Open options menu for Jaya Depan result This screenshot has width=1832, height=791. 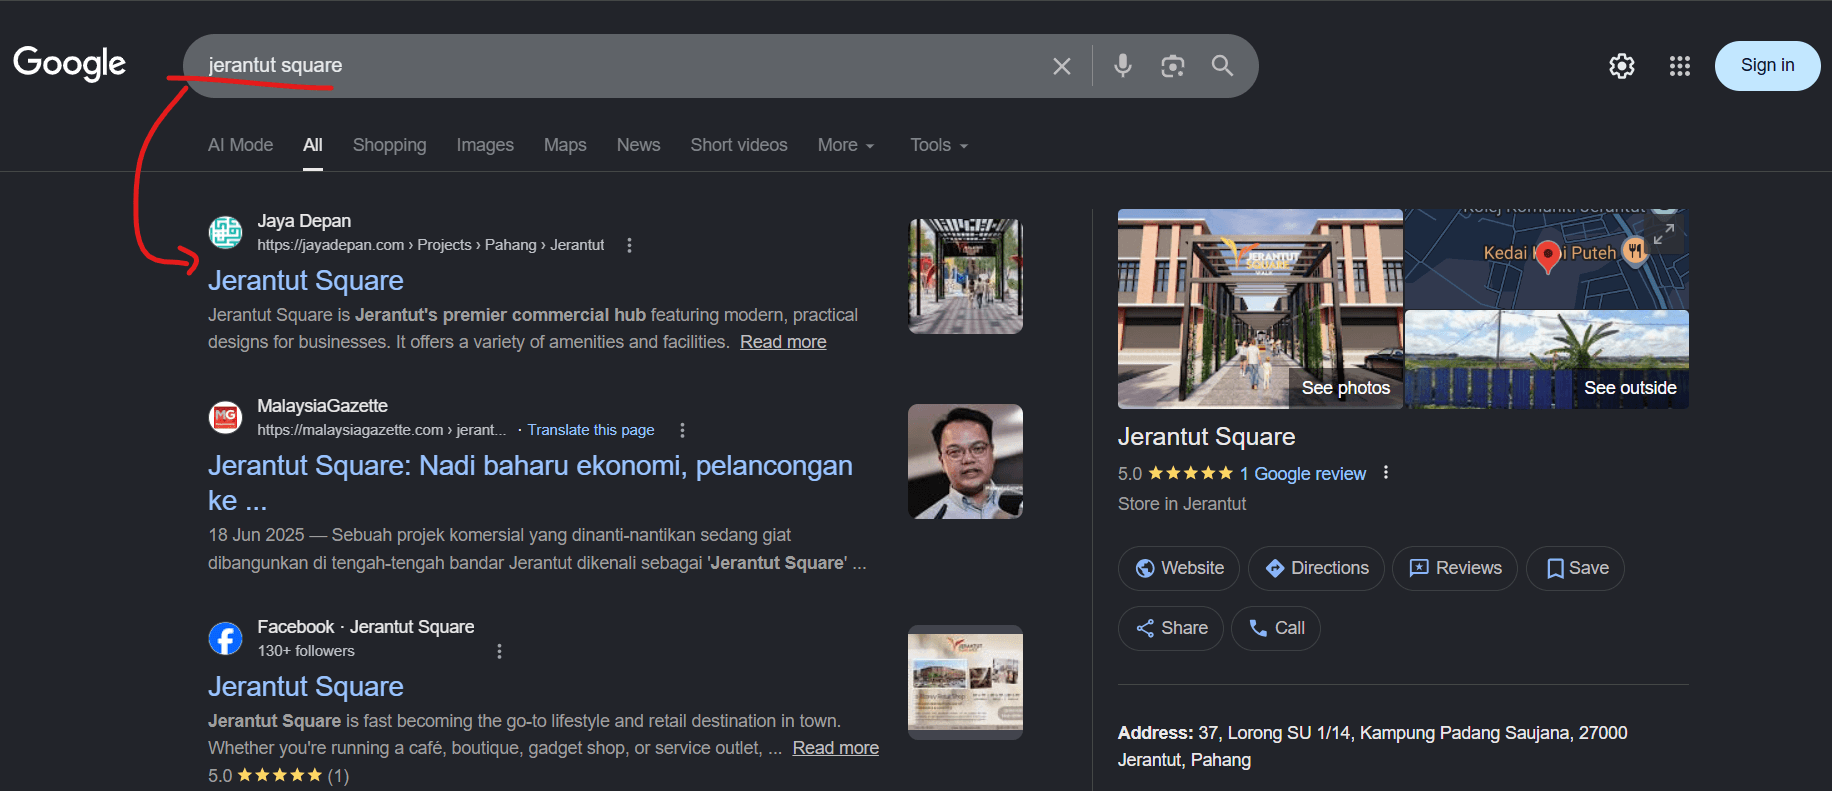pyautogui.click(x=629, y=245)
